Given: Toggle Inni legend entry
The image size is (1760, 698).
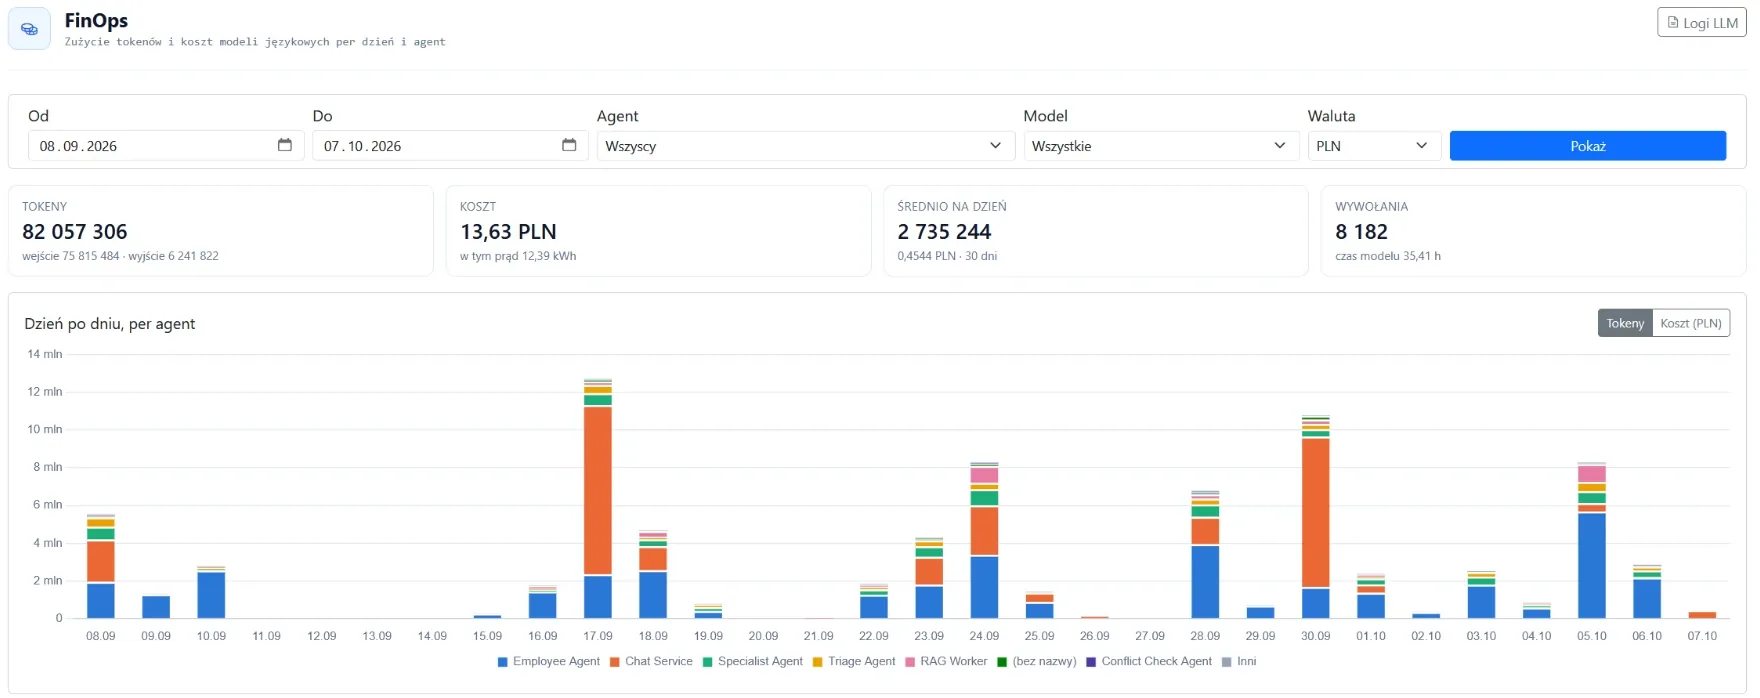Looking at the screenshot, I should (1239, 661).
